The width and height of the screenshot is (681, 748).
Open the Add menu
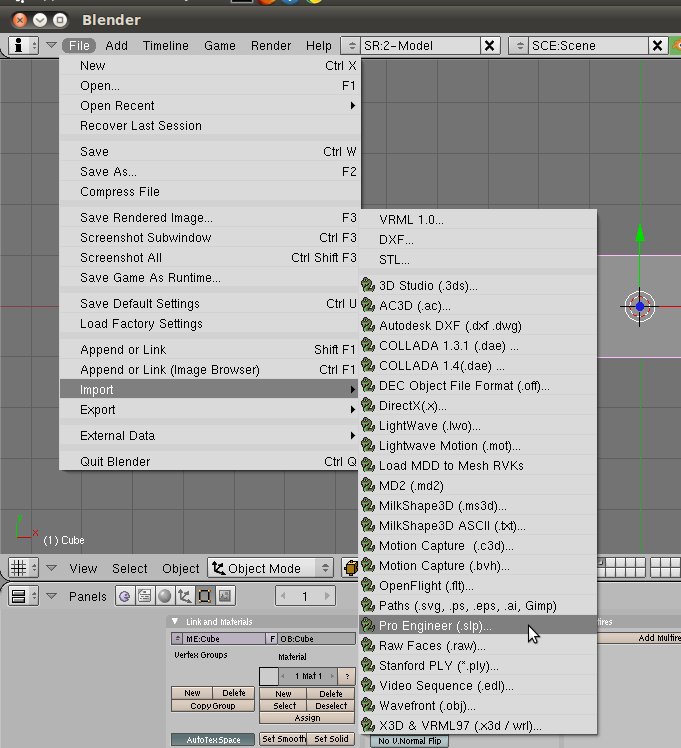coord(116,45)
